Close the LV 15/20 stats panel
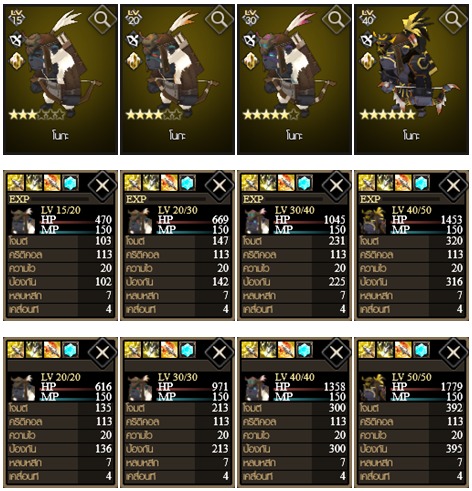 click(x=102, y=186)
